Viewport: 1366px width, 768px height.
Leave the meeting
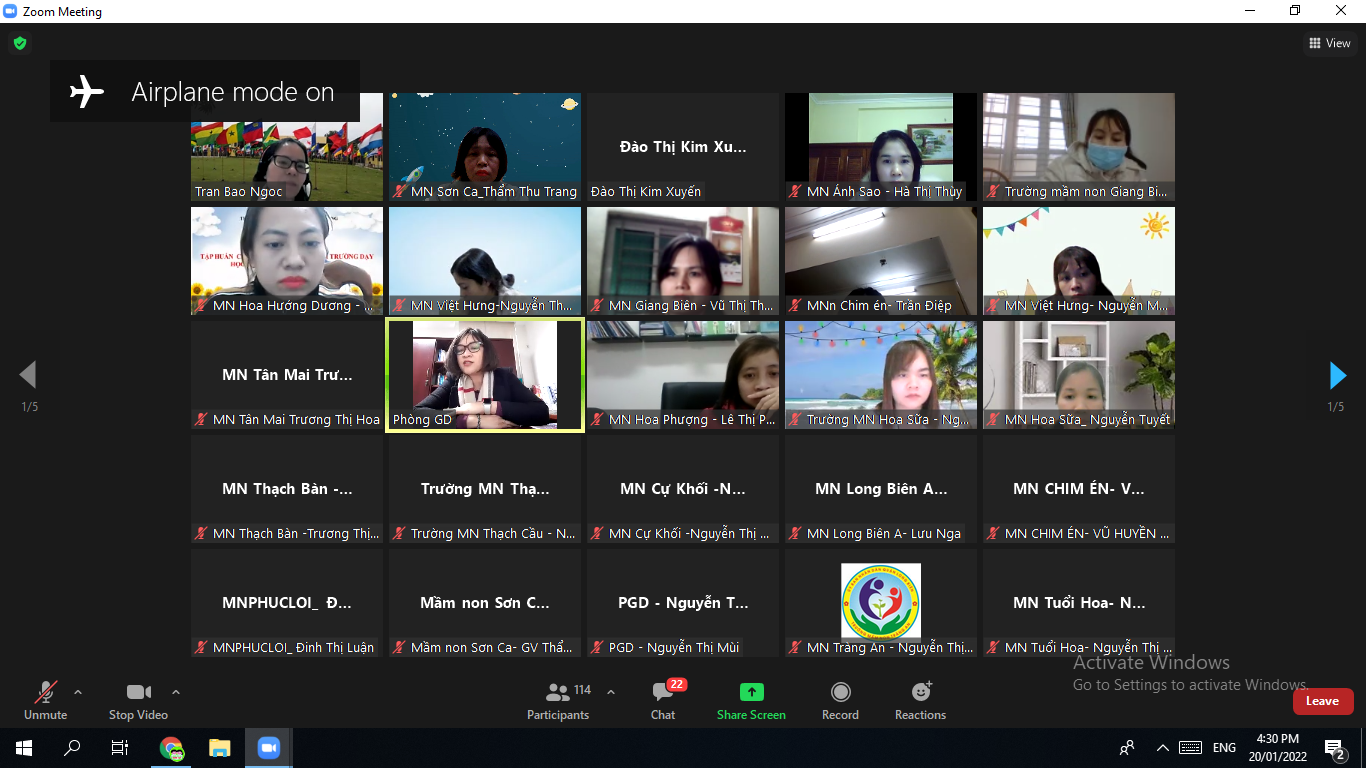(1322, 701)
